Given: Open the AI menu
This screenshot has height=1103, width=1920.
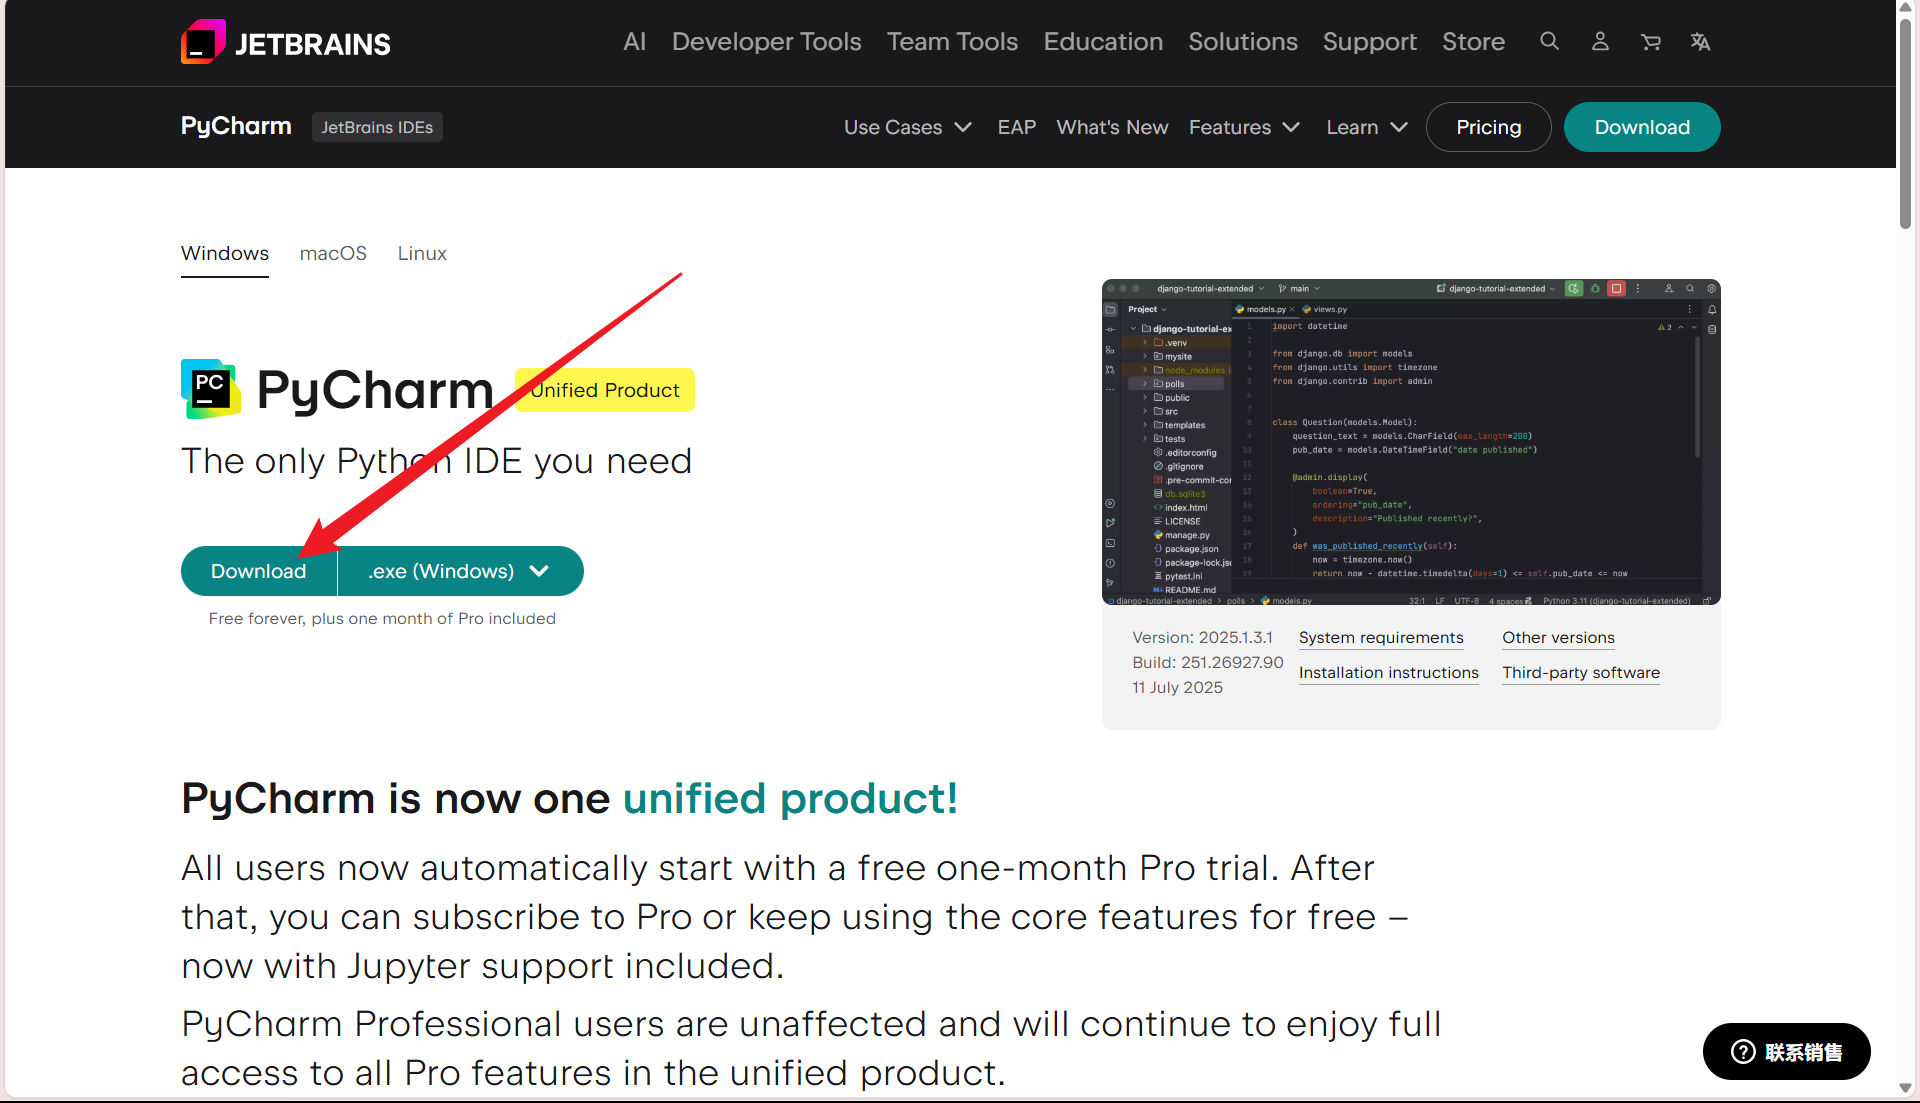Looking at the screenshot, I should click(x=634, y=42).
